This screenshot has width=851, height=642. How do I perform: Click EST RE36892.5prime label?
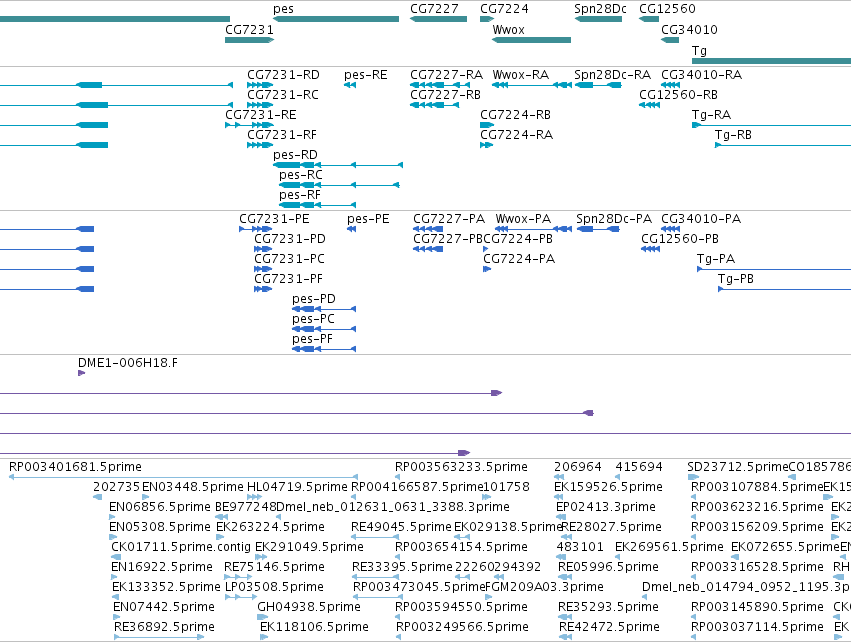click(164, 627)
